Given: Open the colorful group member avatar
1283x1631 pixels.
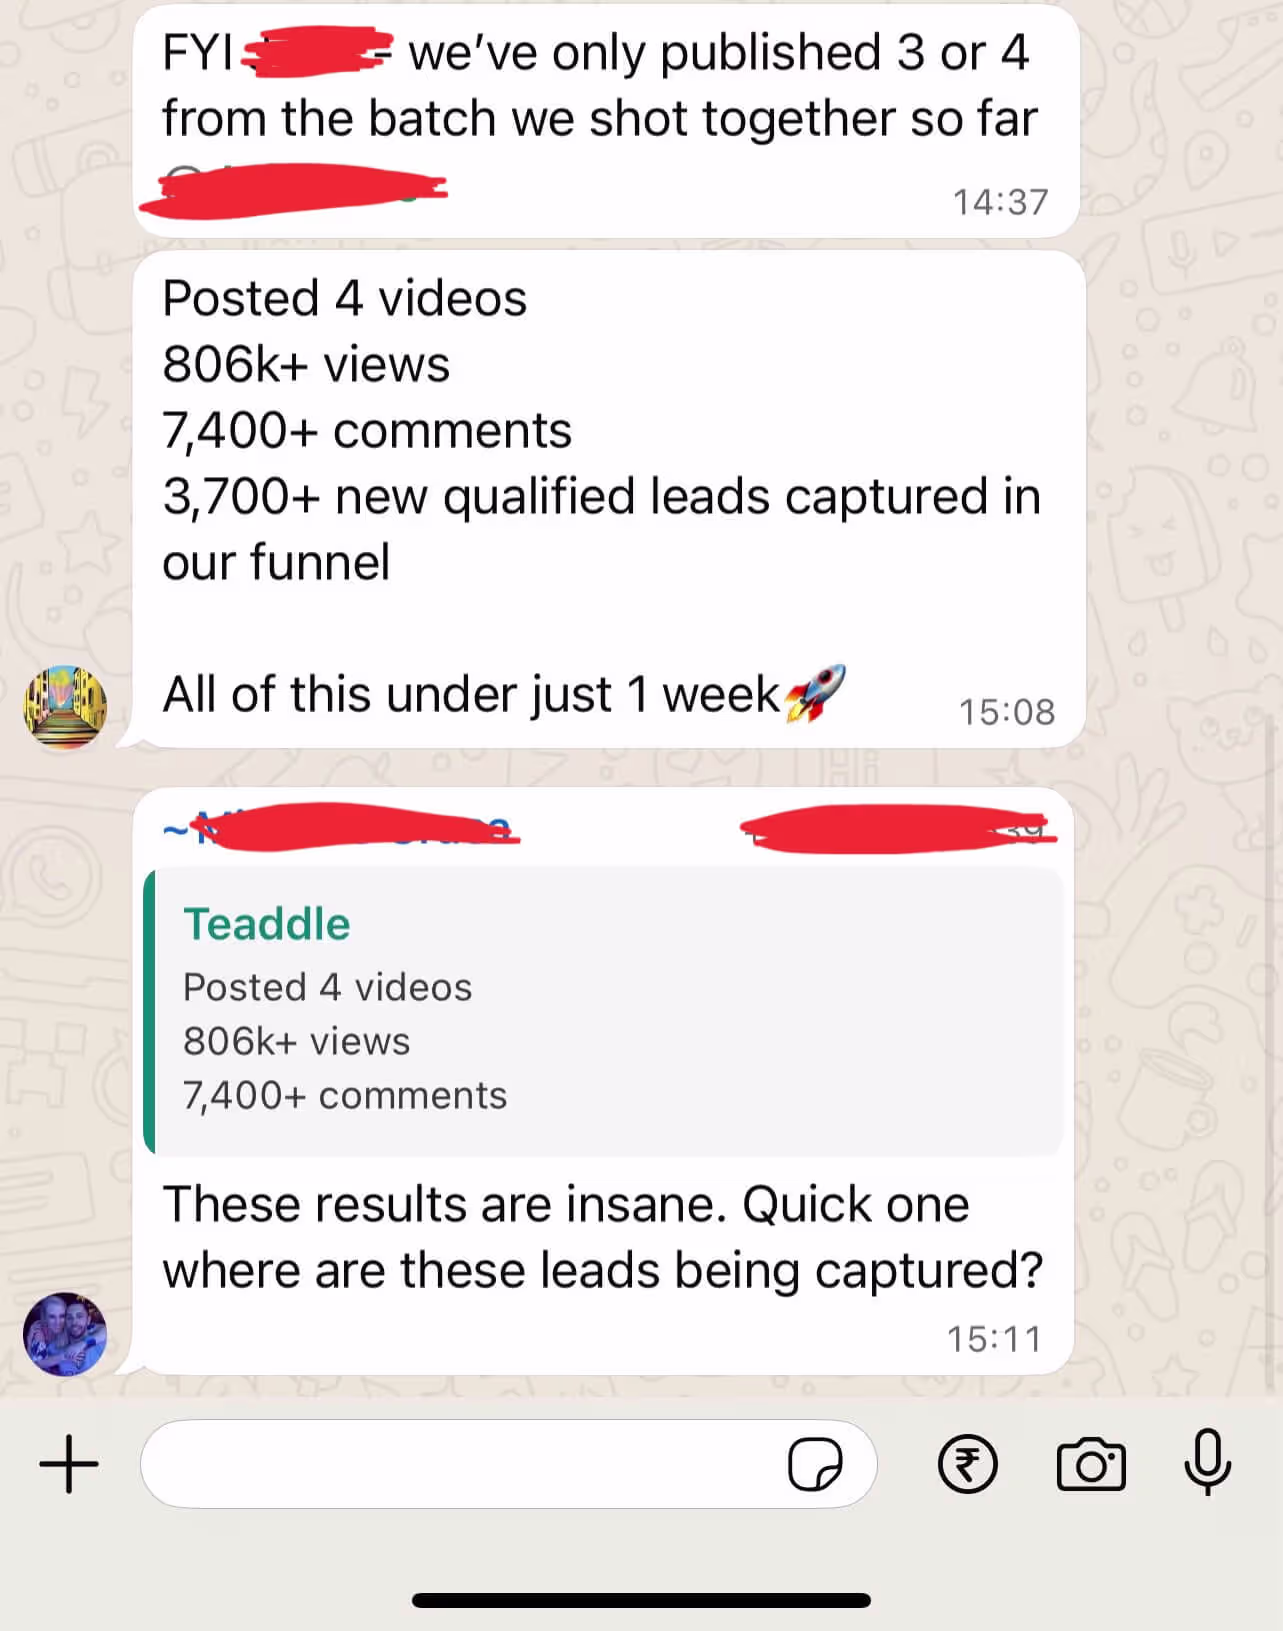Looking at the screenshot, I should (65, 707).
